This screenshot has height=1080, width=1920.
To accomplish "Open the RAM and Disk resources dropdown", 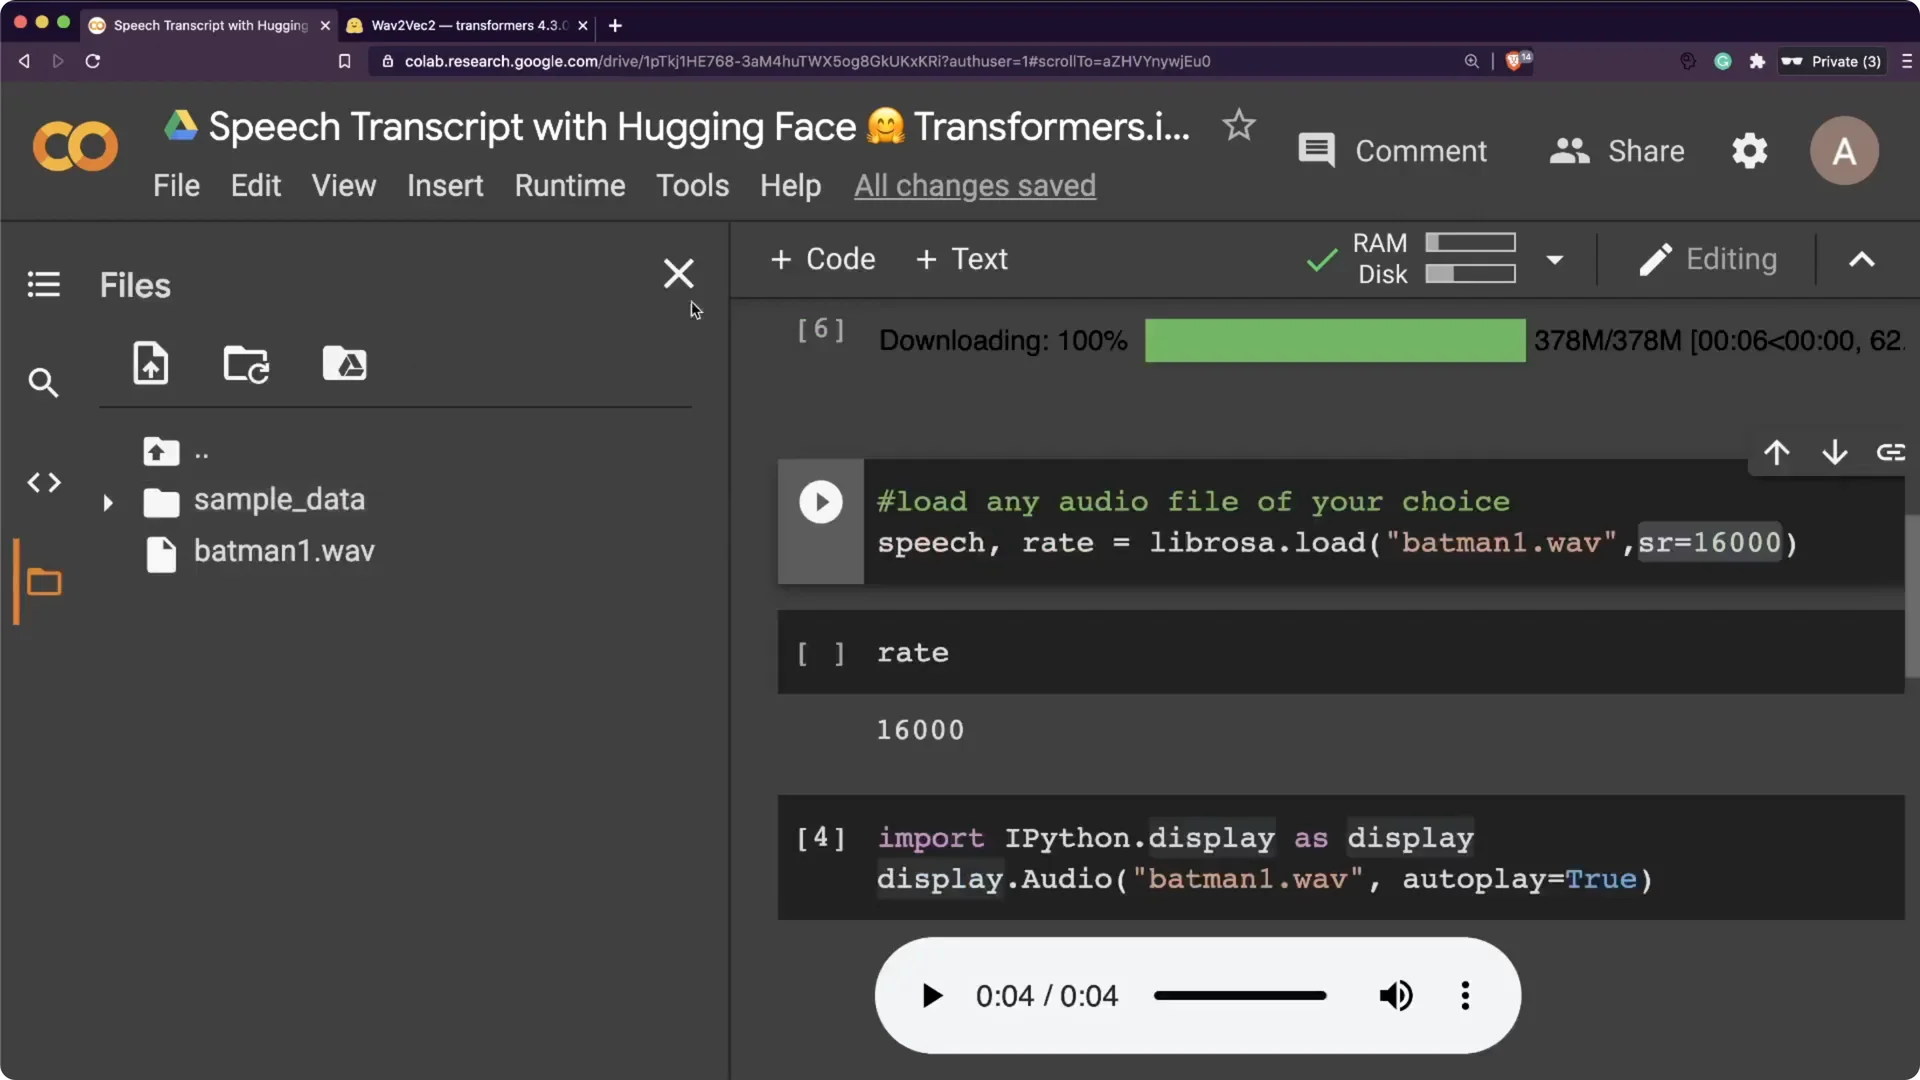I will (x=1556, y=259).
